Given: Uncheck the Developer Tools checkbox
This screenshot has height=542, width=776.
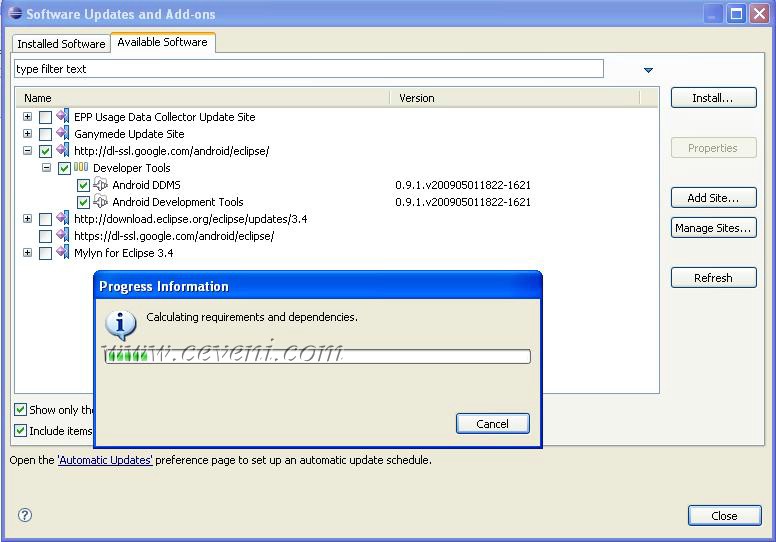Looking at the screenshot, I should [64, 168].
